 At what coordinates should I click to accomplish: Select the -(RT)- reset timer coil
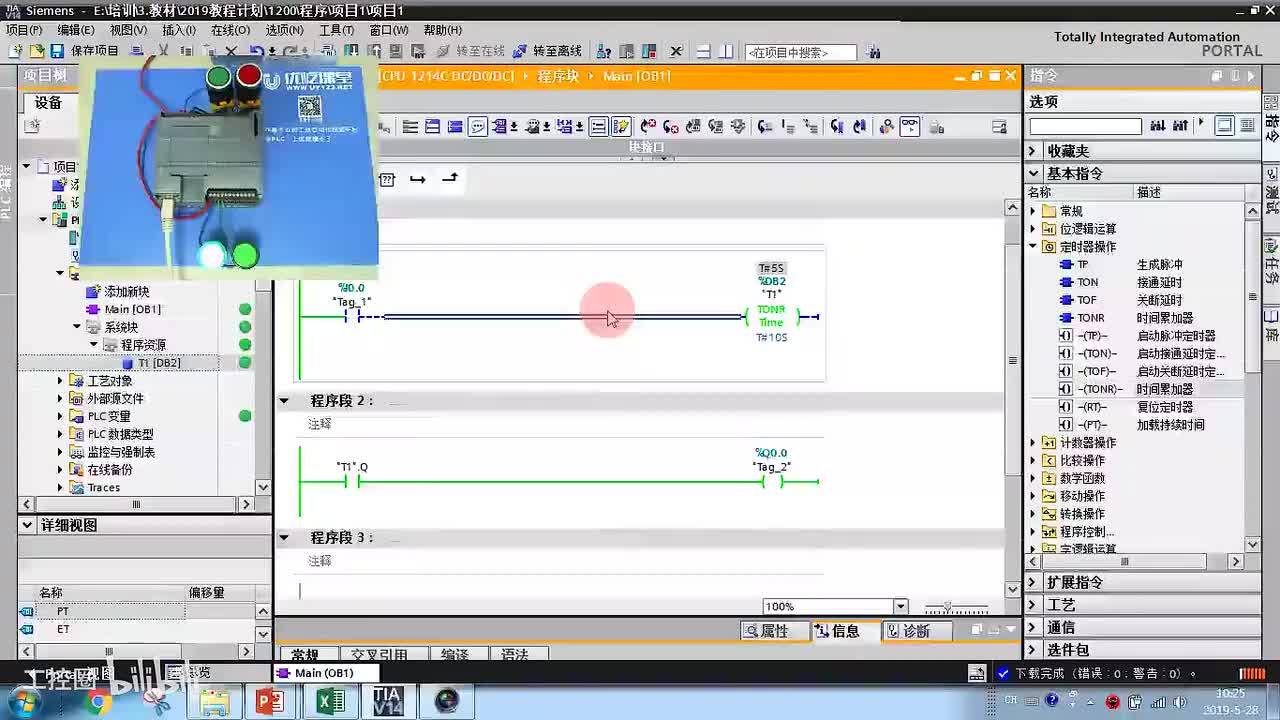pos(1092,407)
